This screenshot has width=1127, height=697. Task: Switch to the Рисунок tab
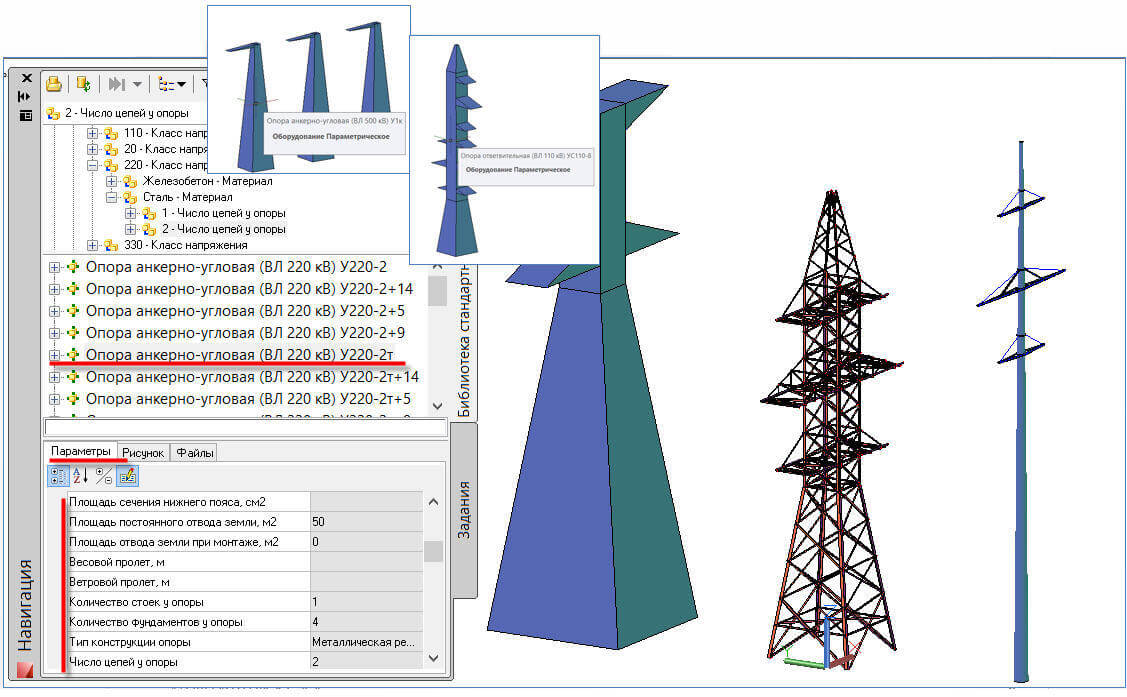(143, 453)
